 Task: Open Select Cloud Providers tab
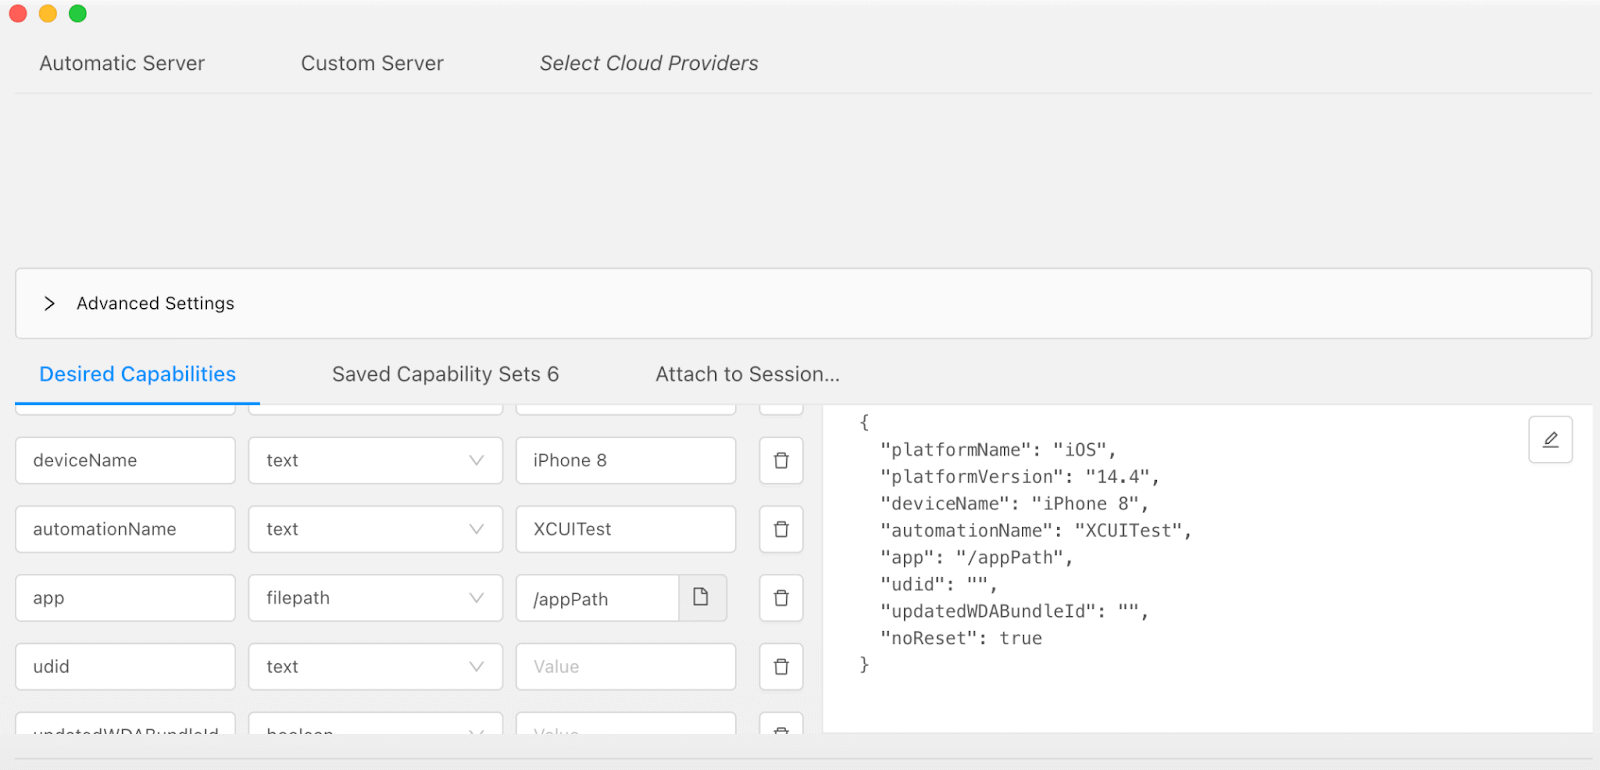(649, 63)
